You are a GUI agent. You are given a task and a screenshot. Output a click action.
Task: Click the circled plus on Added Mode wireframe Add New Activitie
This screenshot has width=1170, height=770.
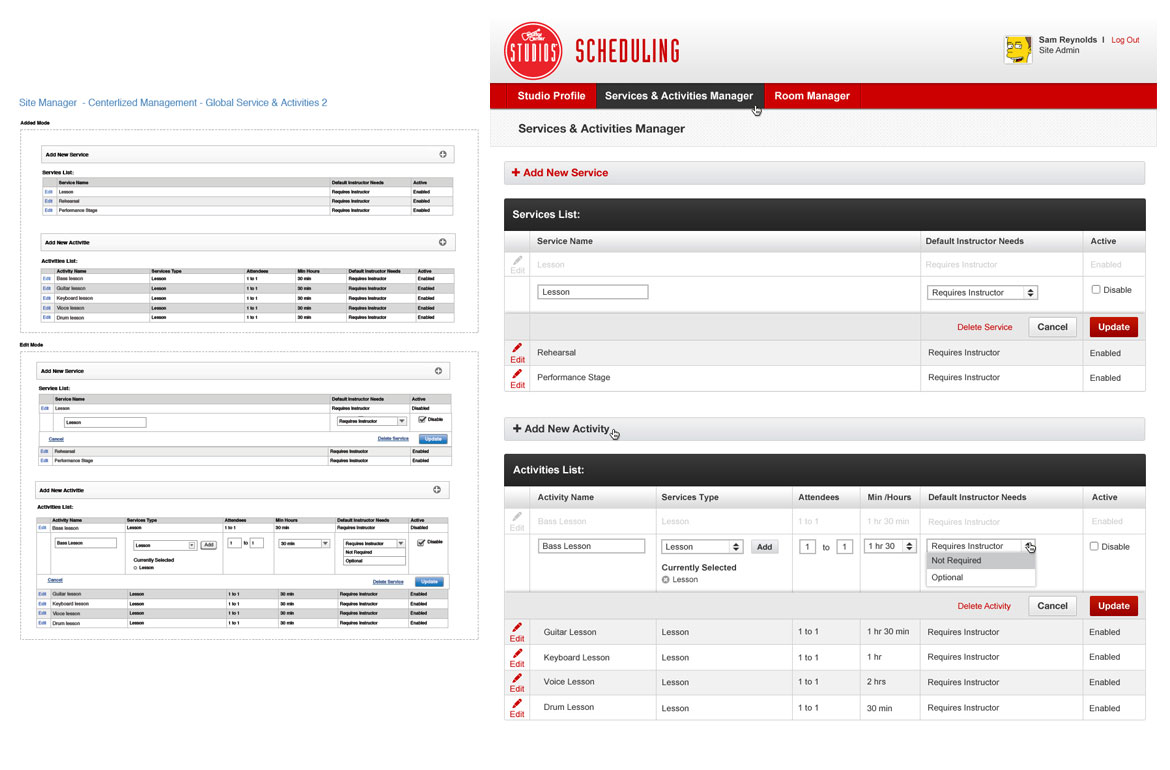tap(442, 242)
